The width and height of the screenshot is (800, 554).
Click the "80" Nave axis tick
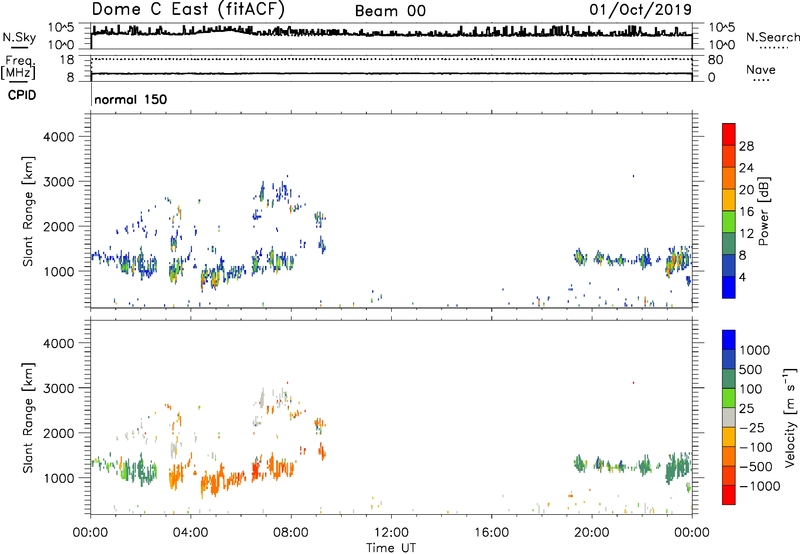coord(715,60)
